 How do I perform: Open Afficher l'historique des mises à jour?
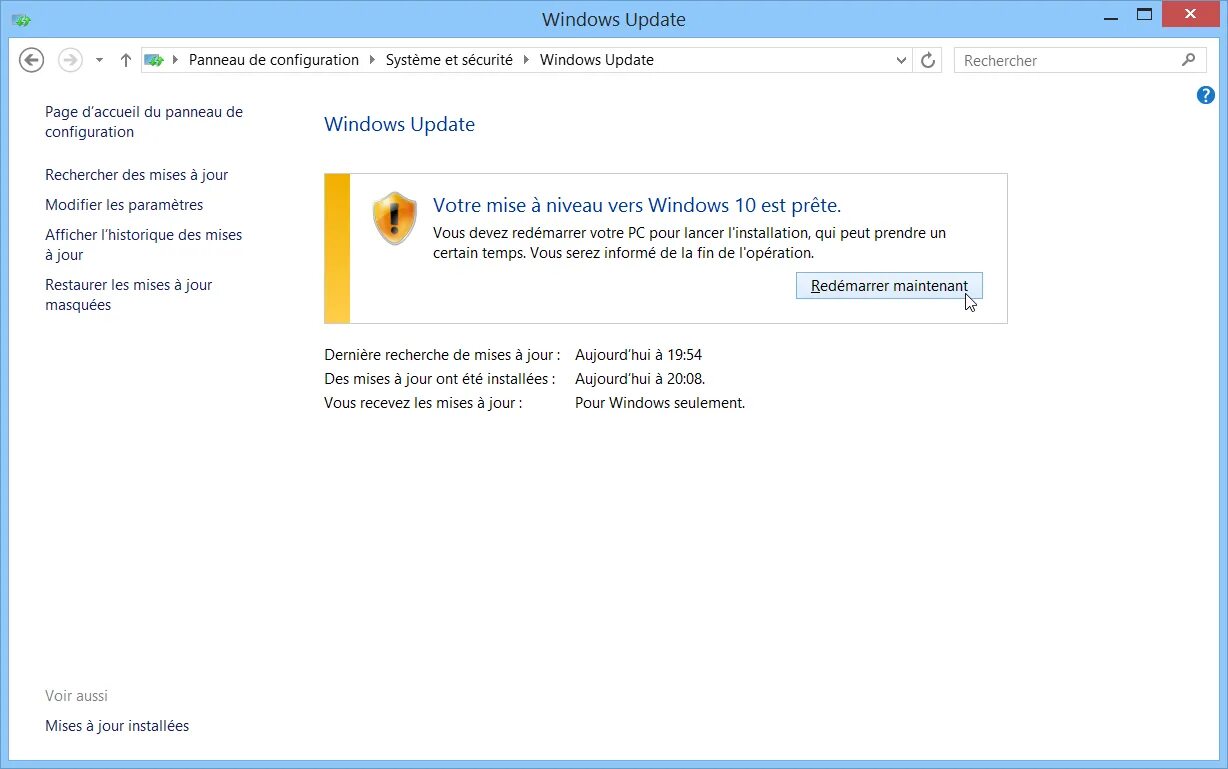pos(144,245)
